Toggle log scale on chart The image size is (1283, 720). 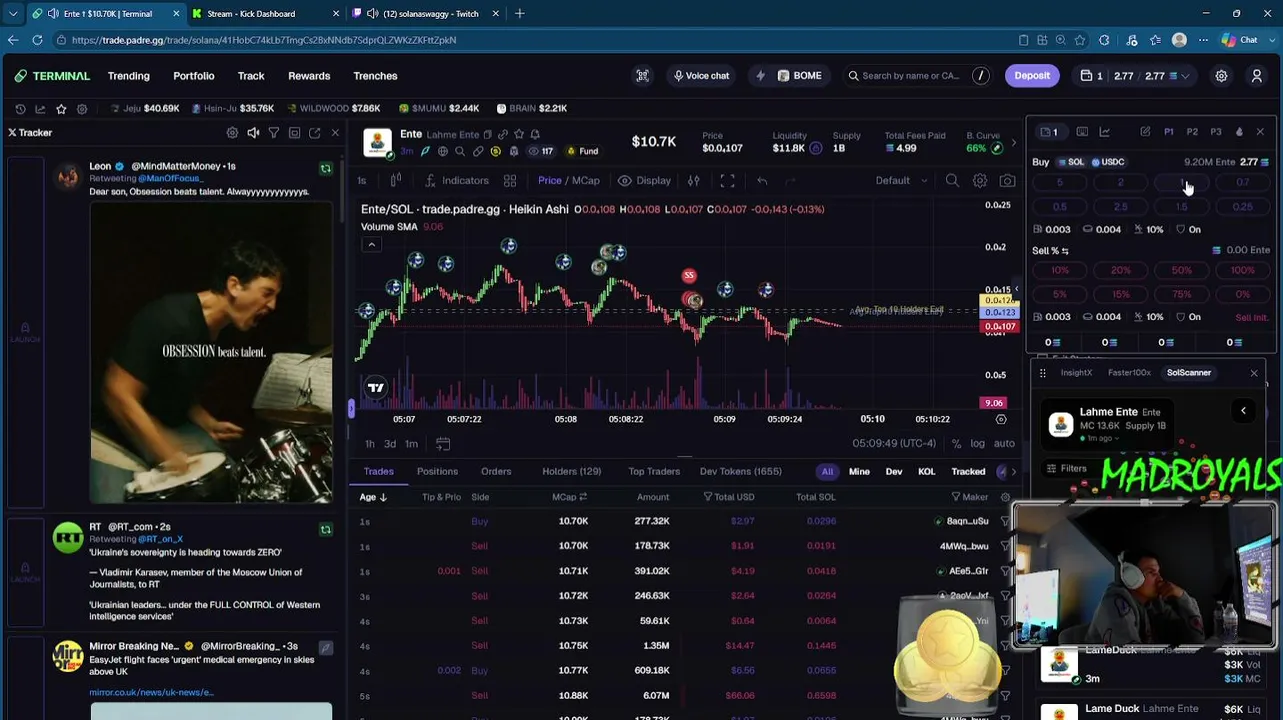[977, 444]
